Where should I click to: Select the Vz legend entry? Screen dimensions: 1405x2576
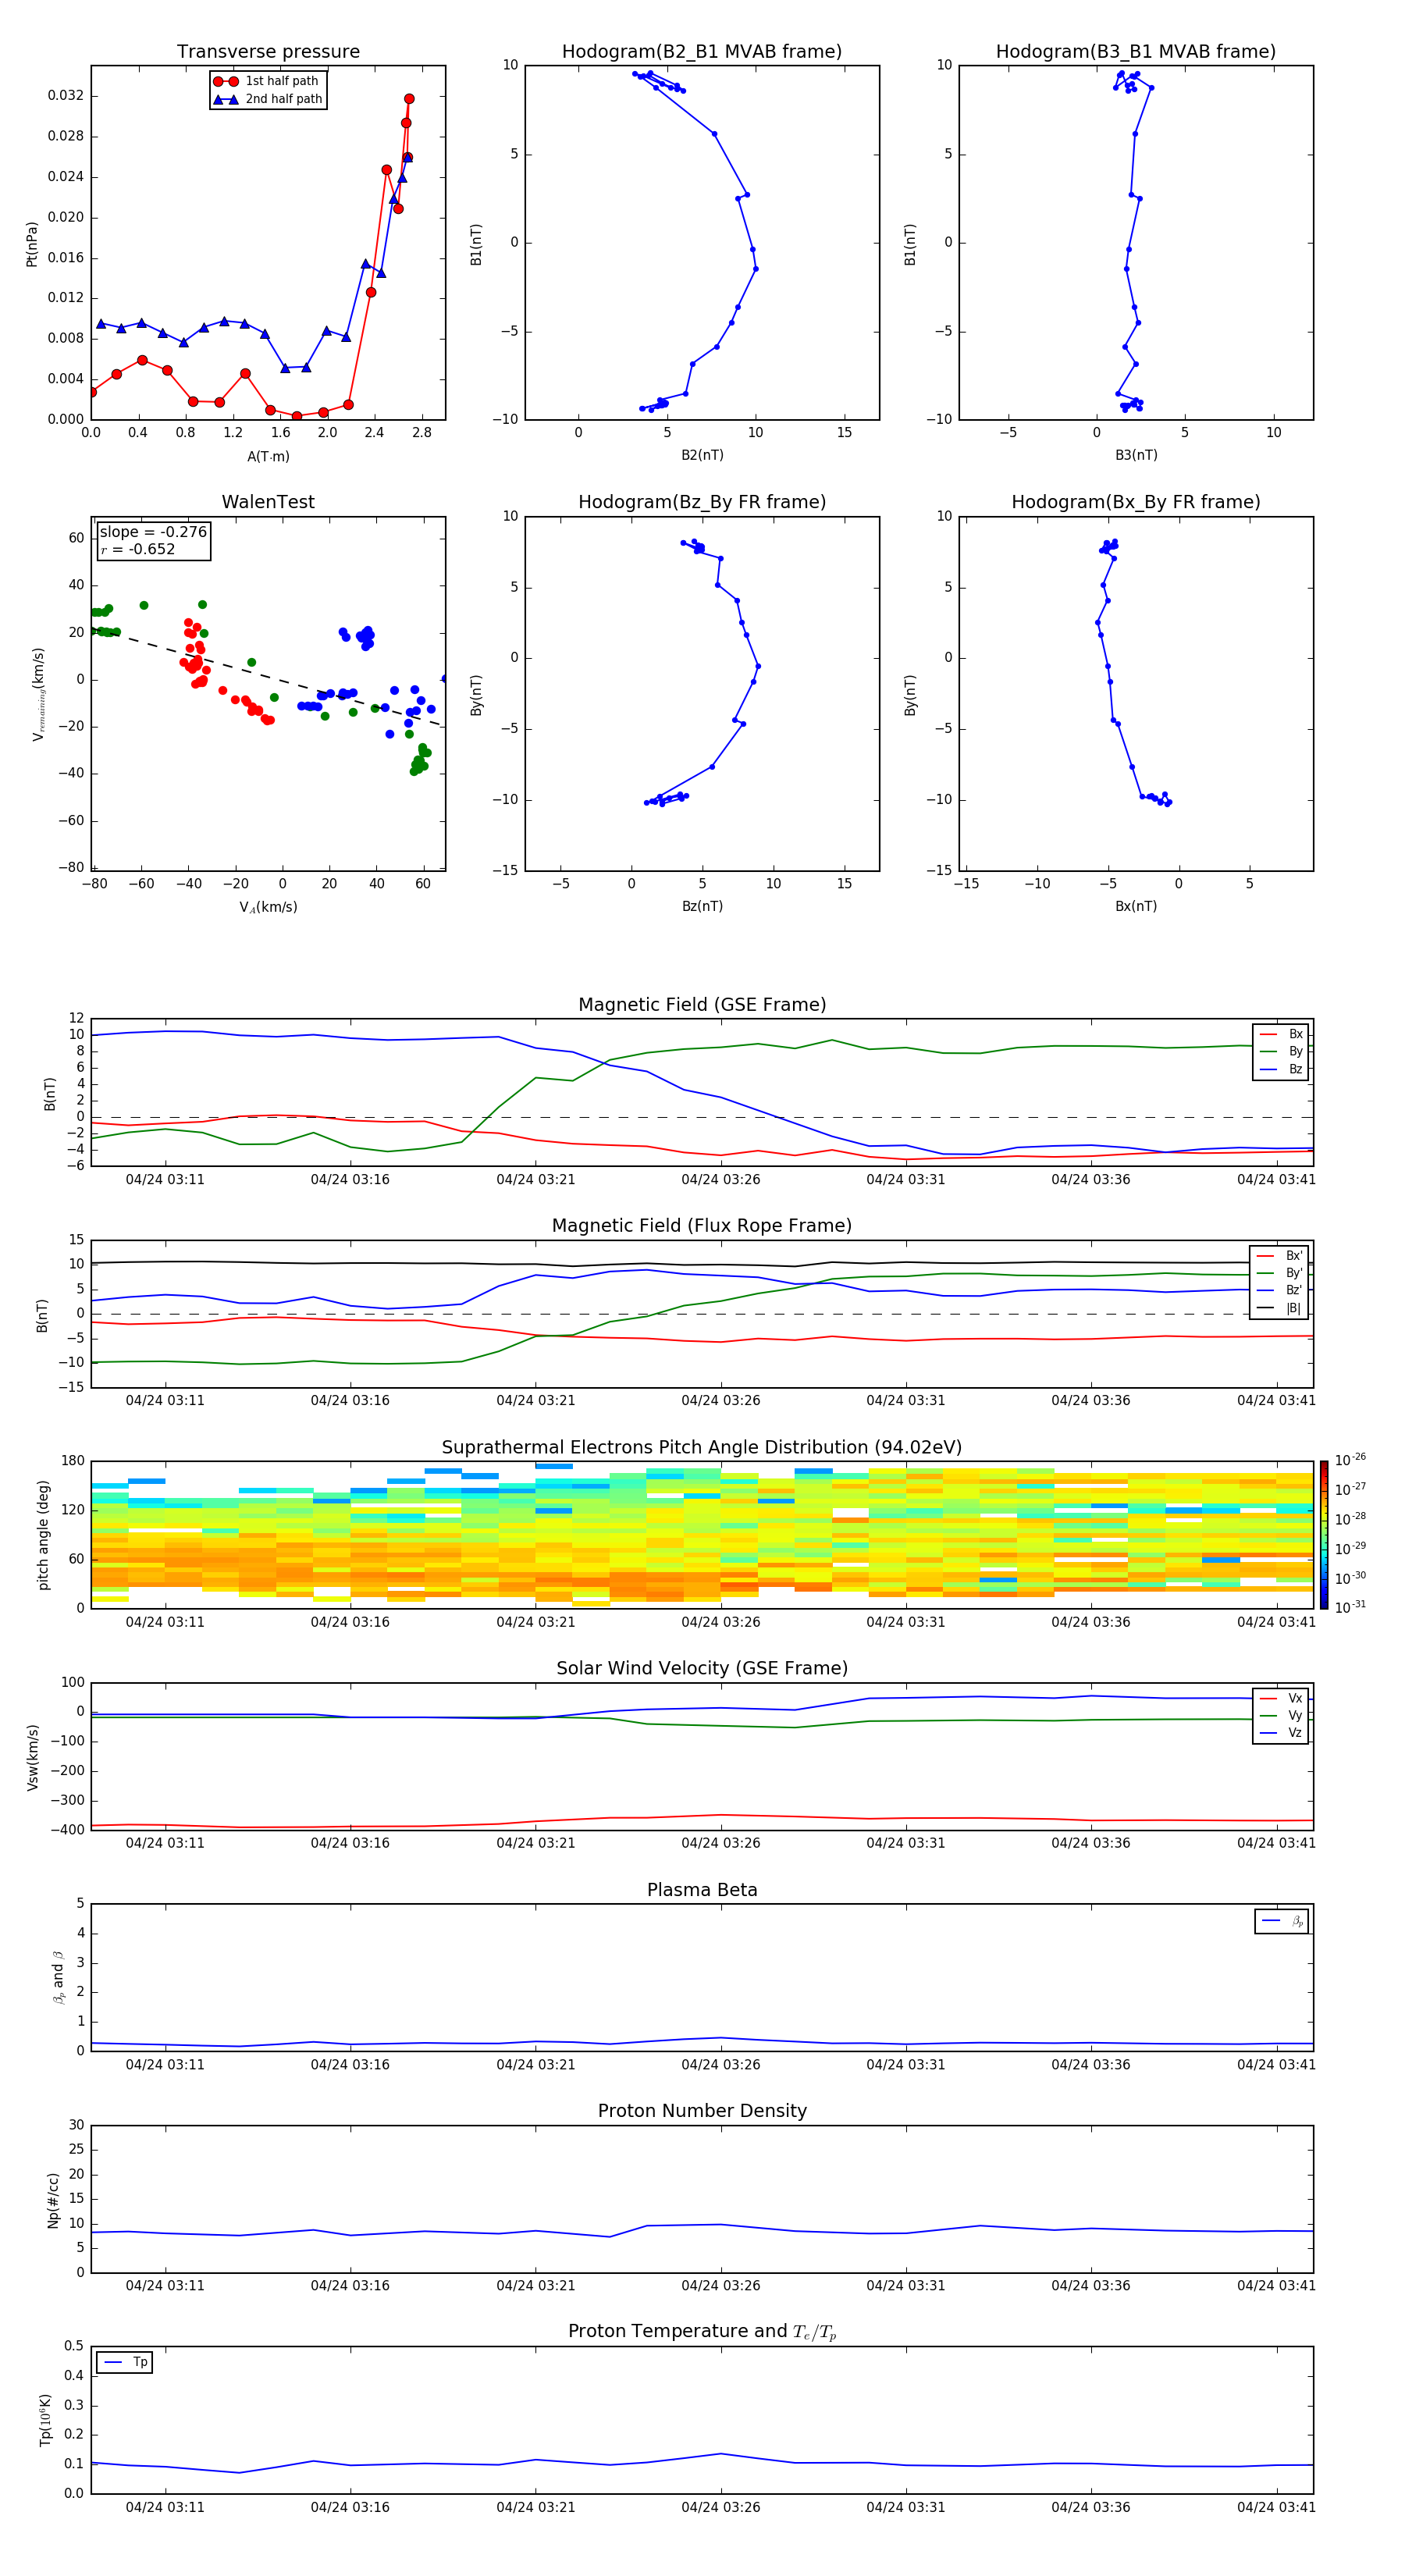coord(1281,1733)
